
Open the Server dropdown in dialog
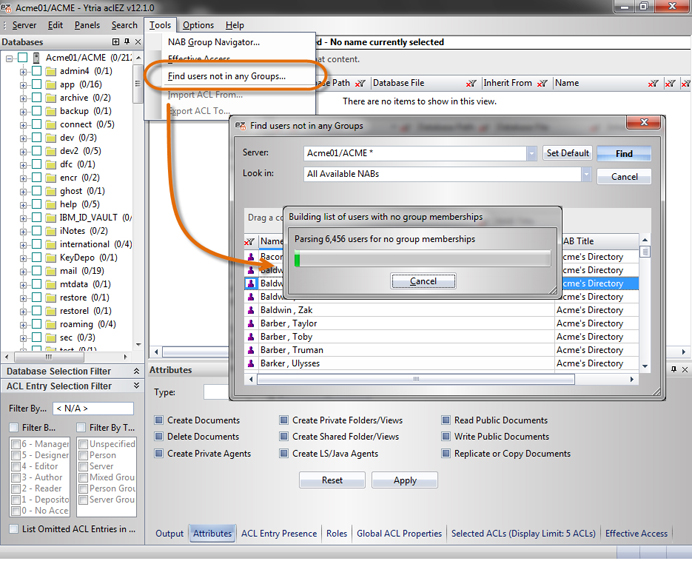[x=532, y=154]
